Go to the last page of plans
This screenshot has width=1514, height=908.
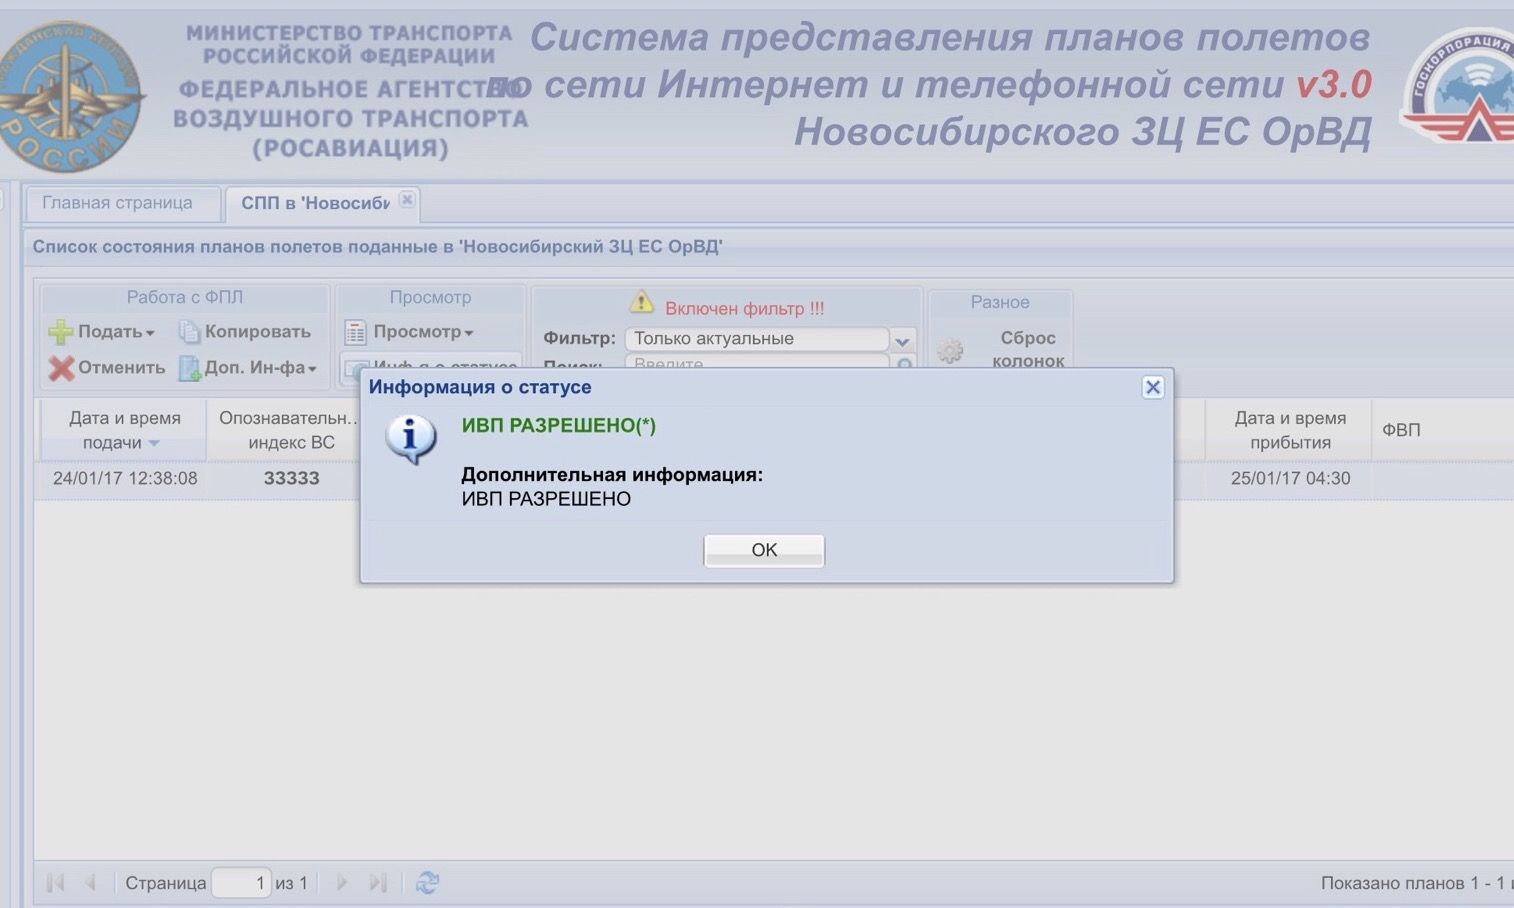click(x=377, y=882)
